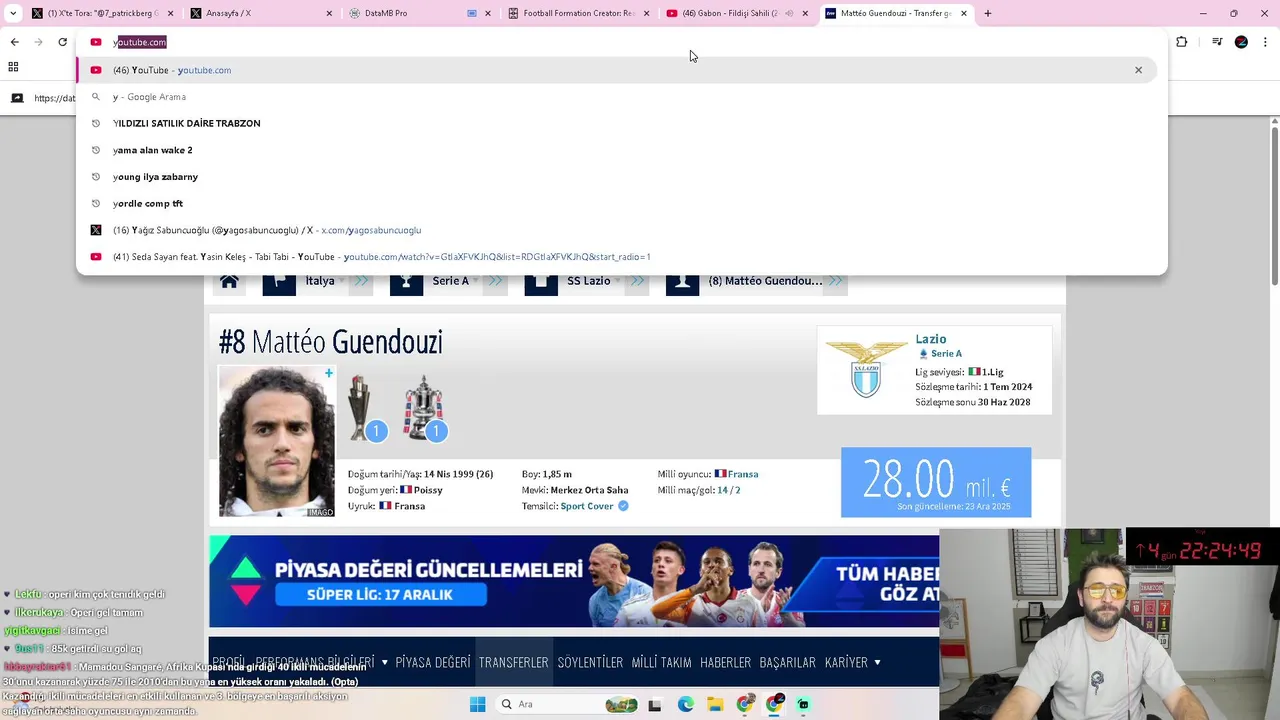
Task: Open Microsoft Edge from the taskbar
Action: tap(685, 704)
